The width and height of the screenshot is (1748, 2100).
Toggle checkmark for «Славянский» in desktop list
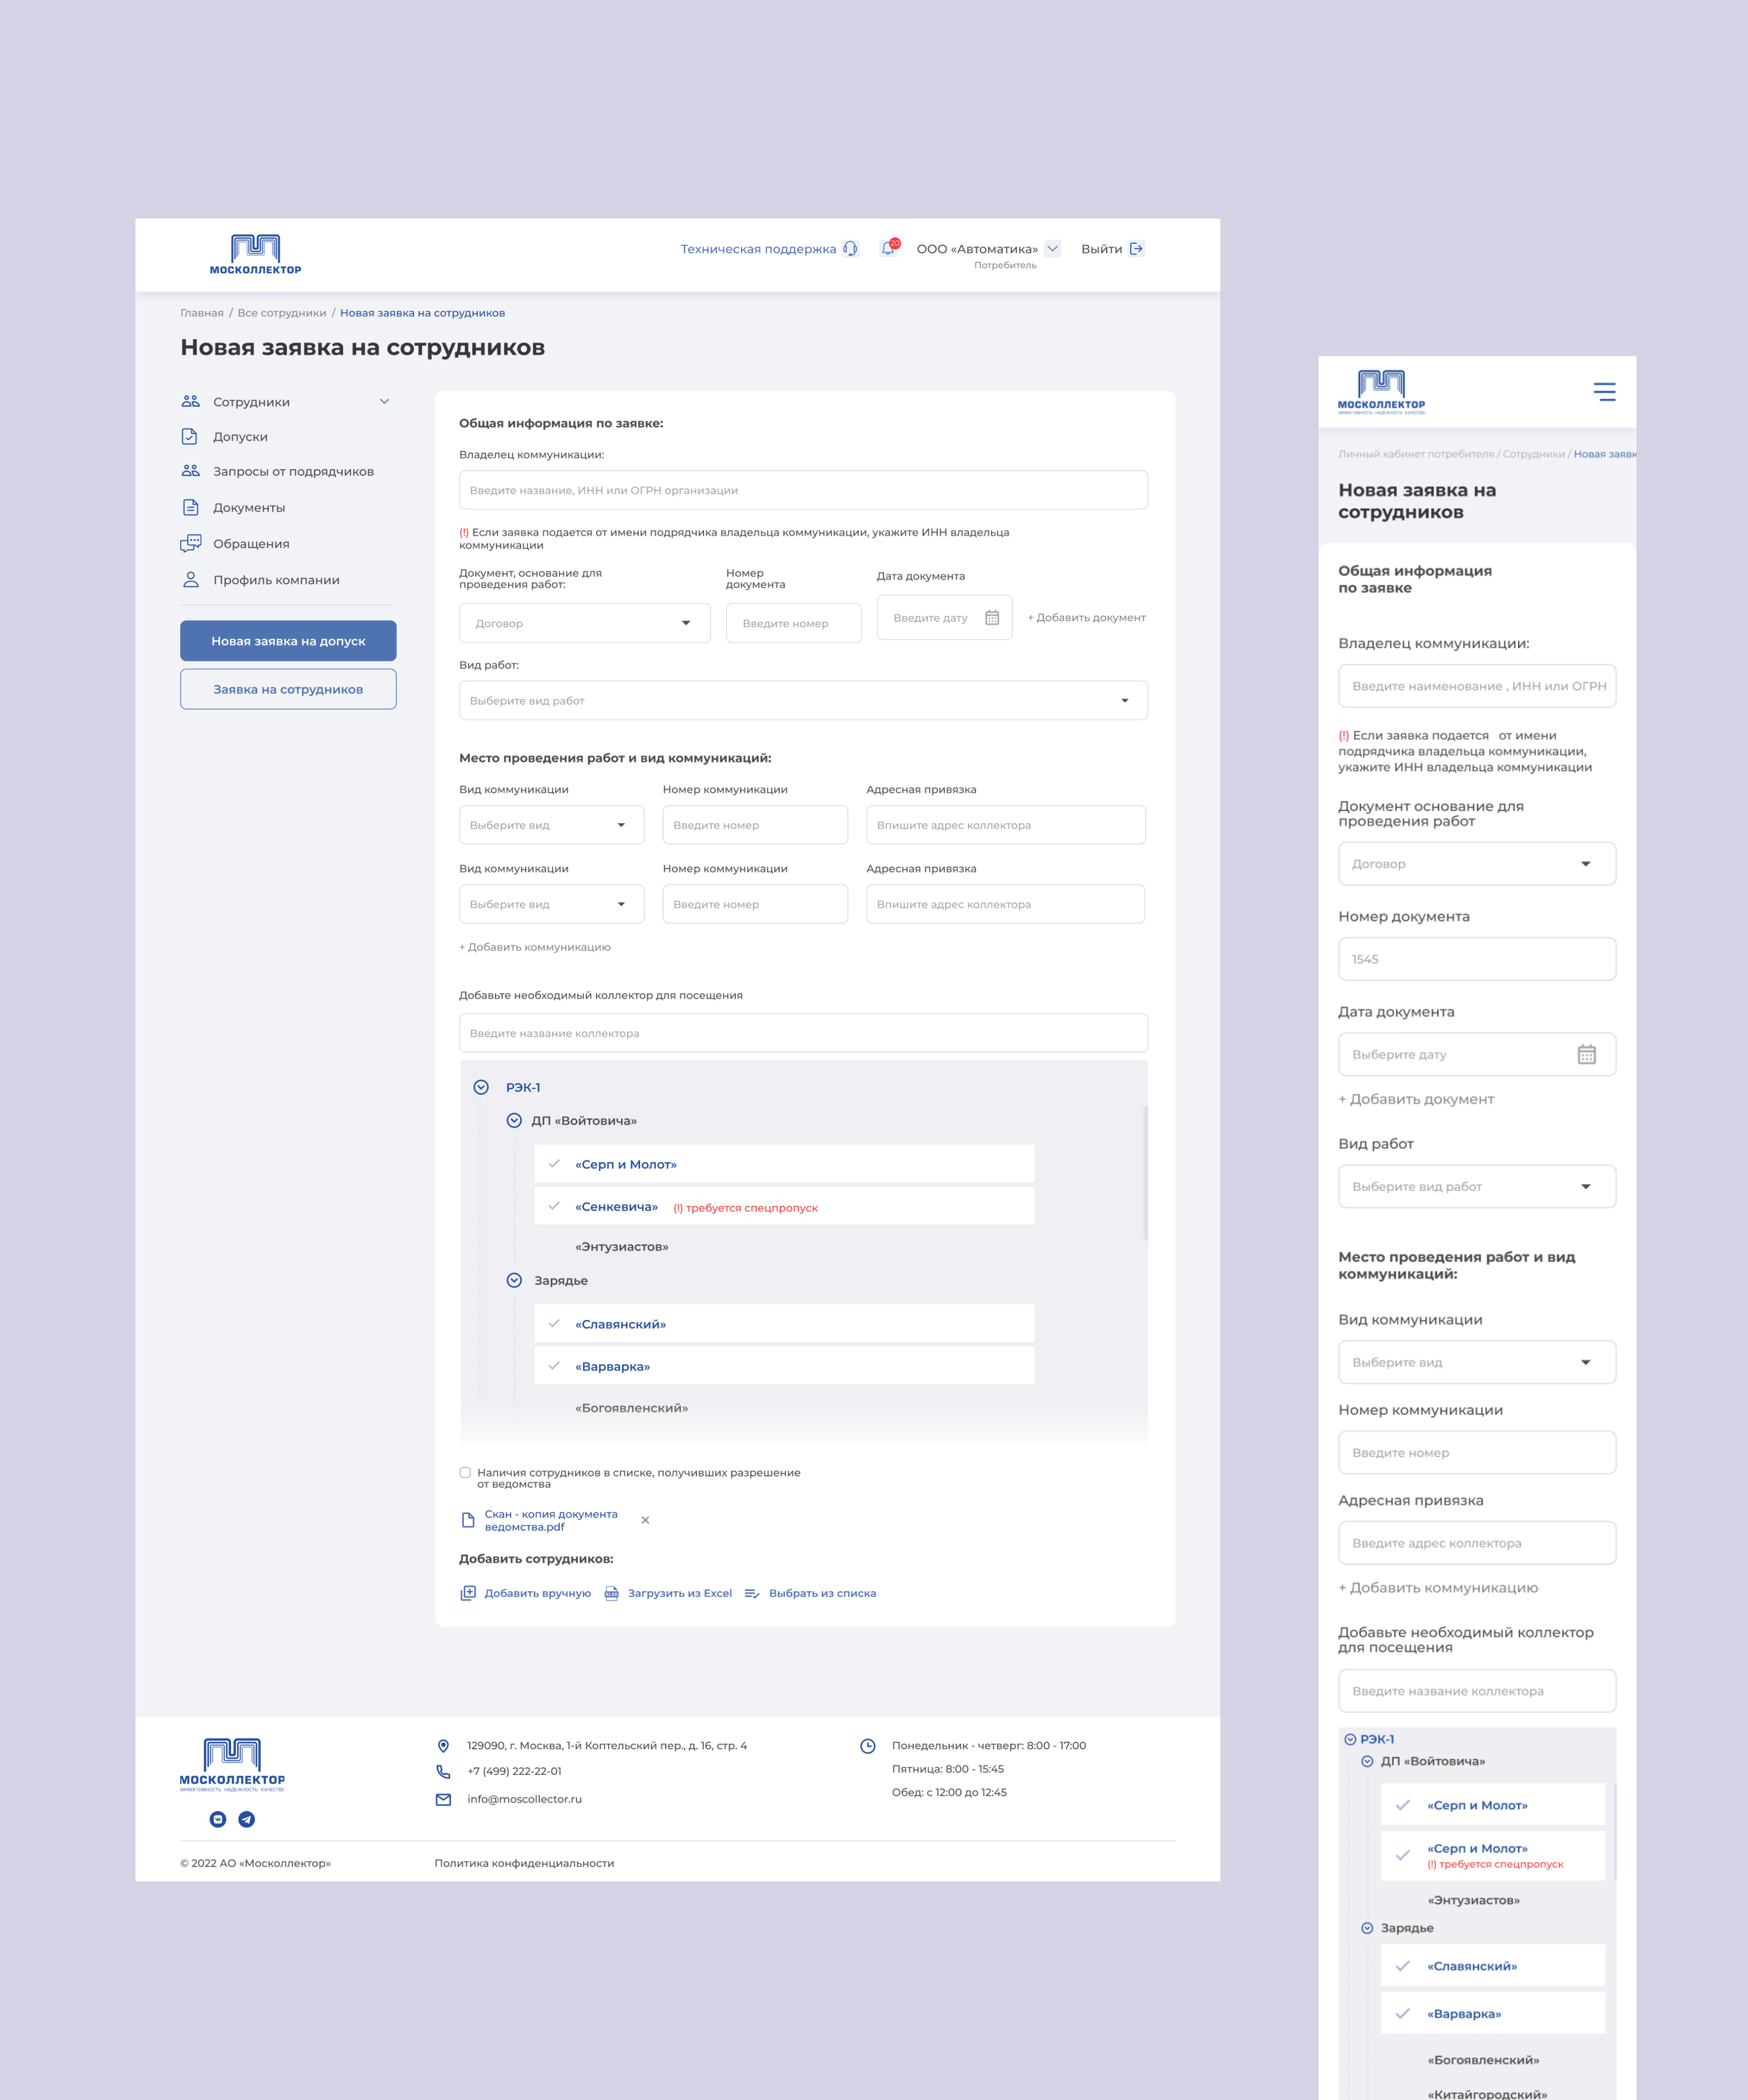click(x=554, y=1324)
